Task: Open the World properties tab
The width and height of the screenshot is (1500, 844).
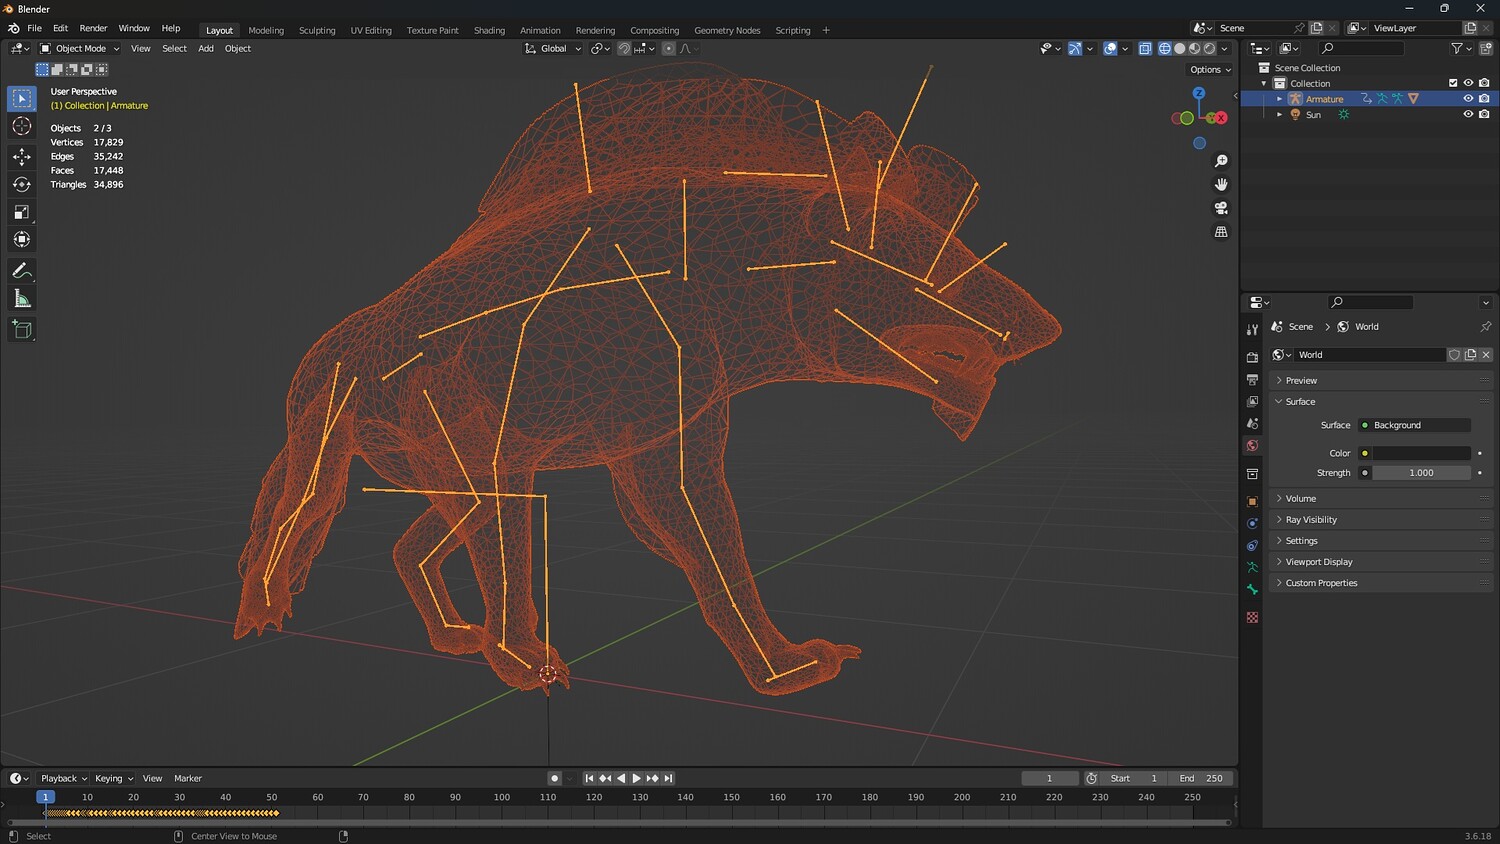Action: coord(1252,445)
